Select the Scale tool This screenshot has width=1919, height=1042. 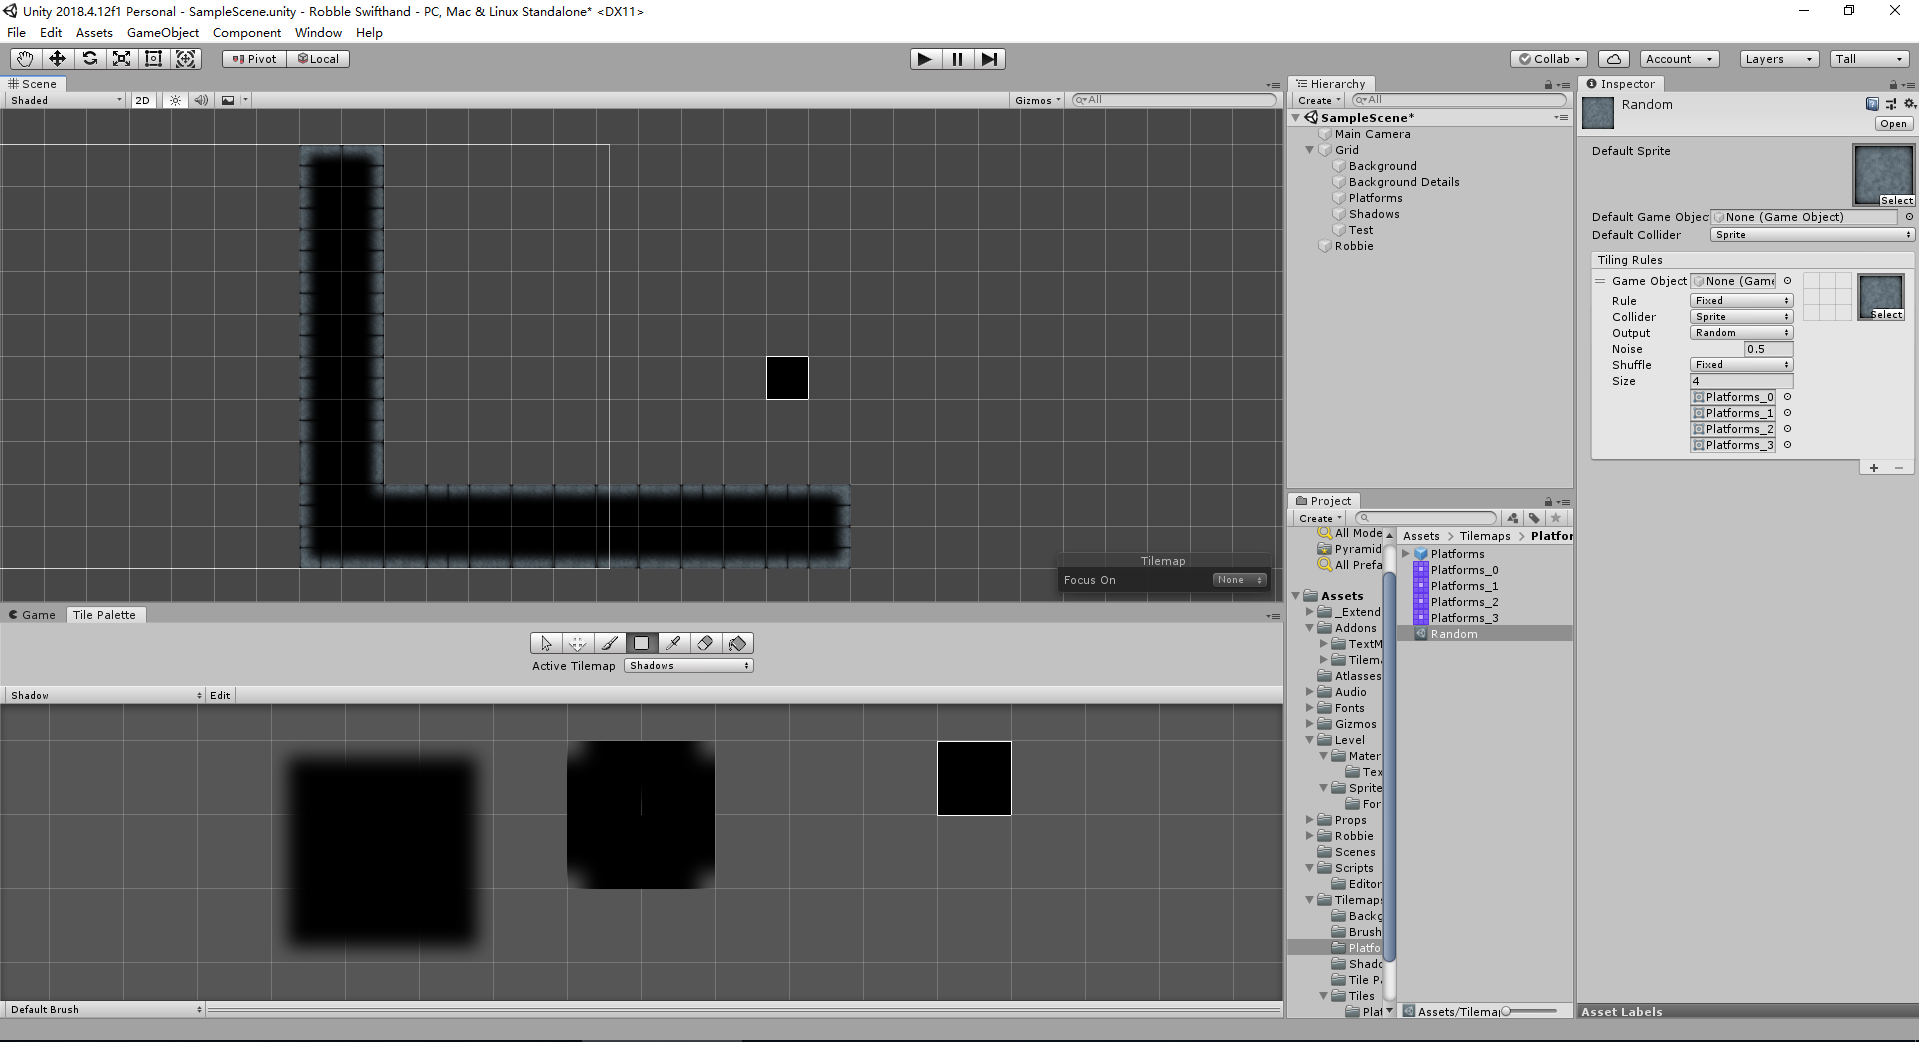click(121, 59)
